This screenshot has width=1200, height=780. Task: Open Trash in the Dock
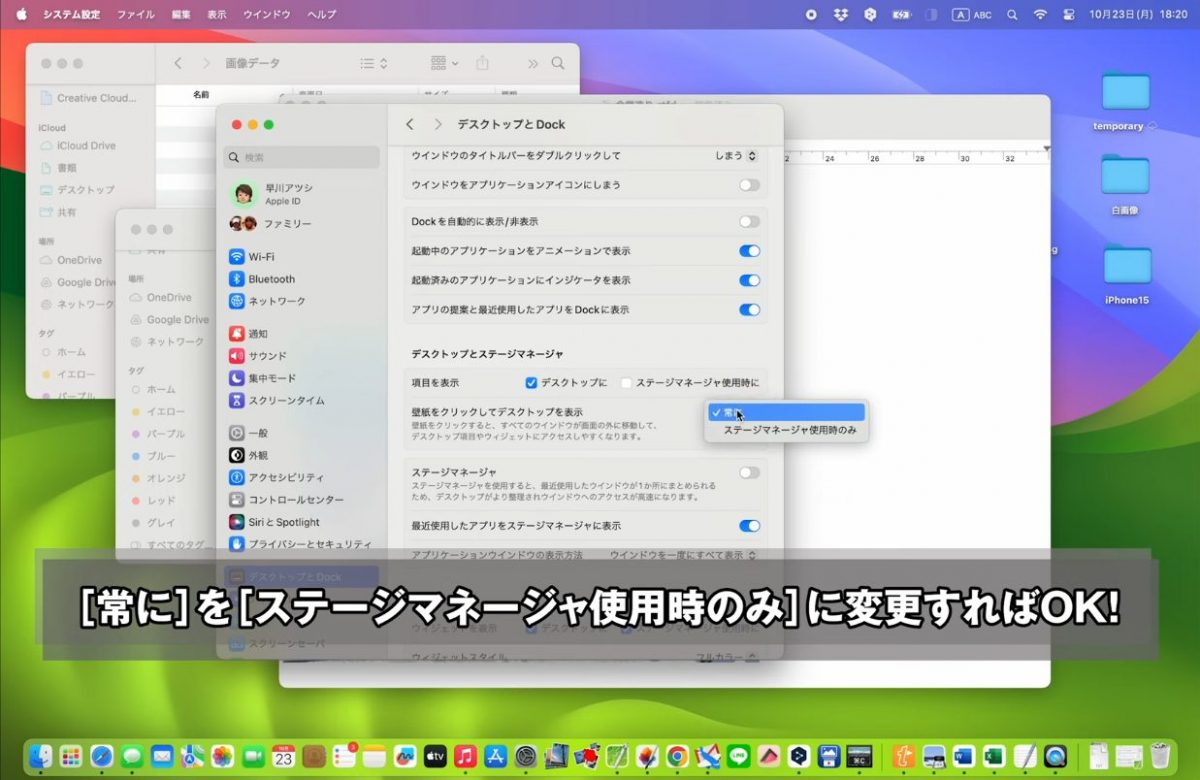click(x=1160, y=756)
